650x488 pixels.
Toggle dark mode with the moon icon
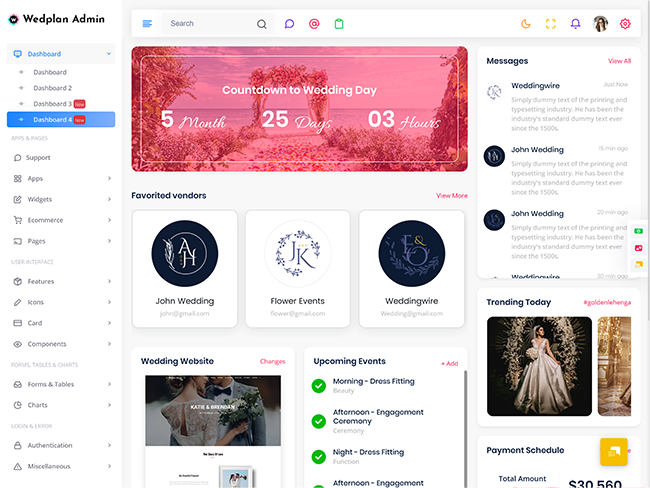point(526,23)
